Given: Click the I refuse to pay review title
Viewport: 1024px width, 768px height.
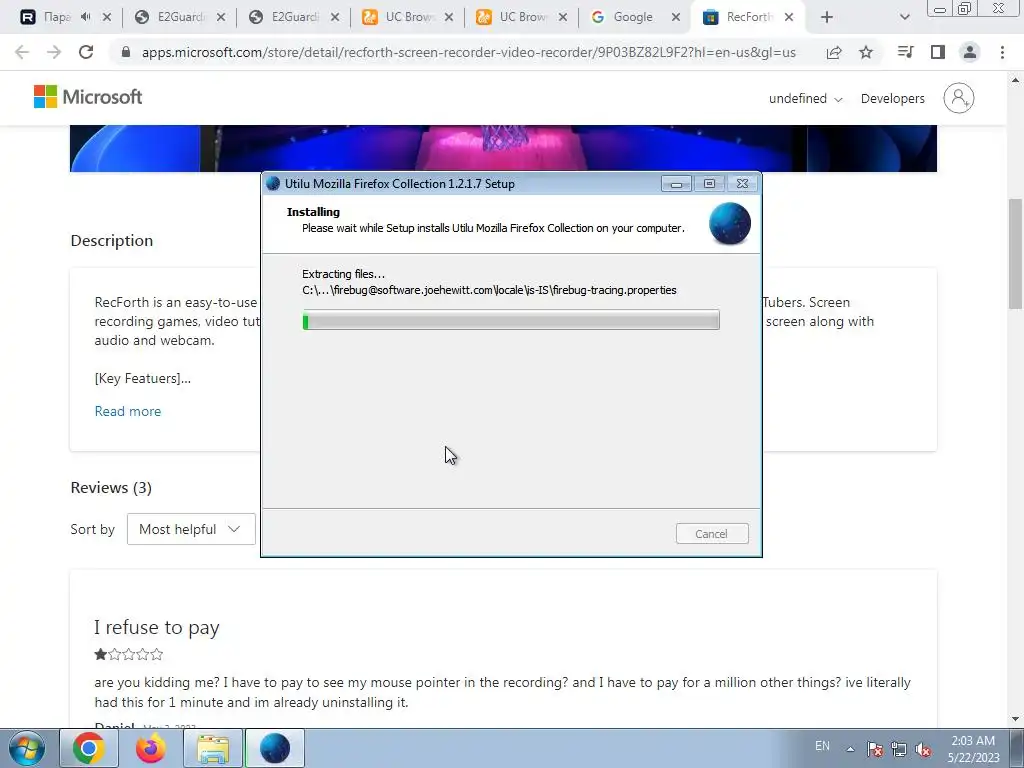Looking at the screenshot, I should pos(157,628).
